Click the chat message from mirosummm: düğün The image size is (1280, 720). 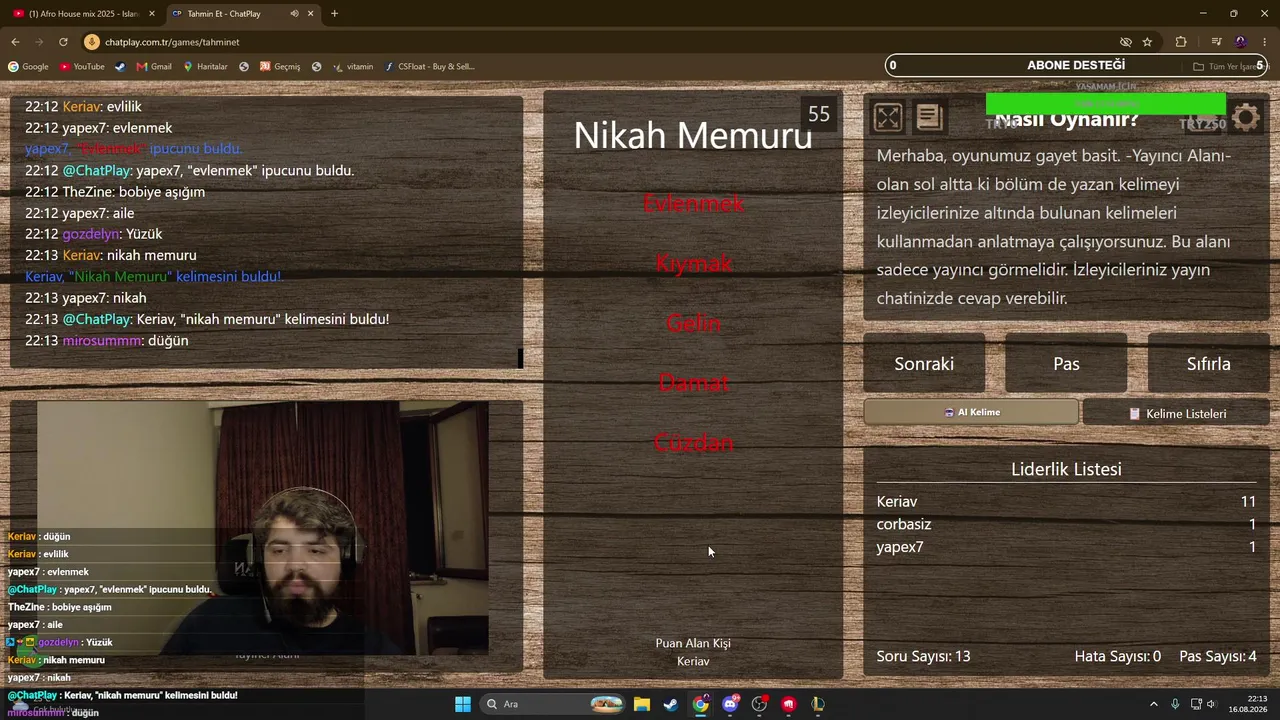point(107,341)
